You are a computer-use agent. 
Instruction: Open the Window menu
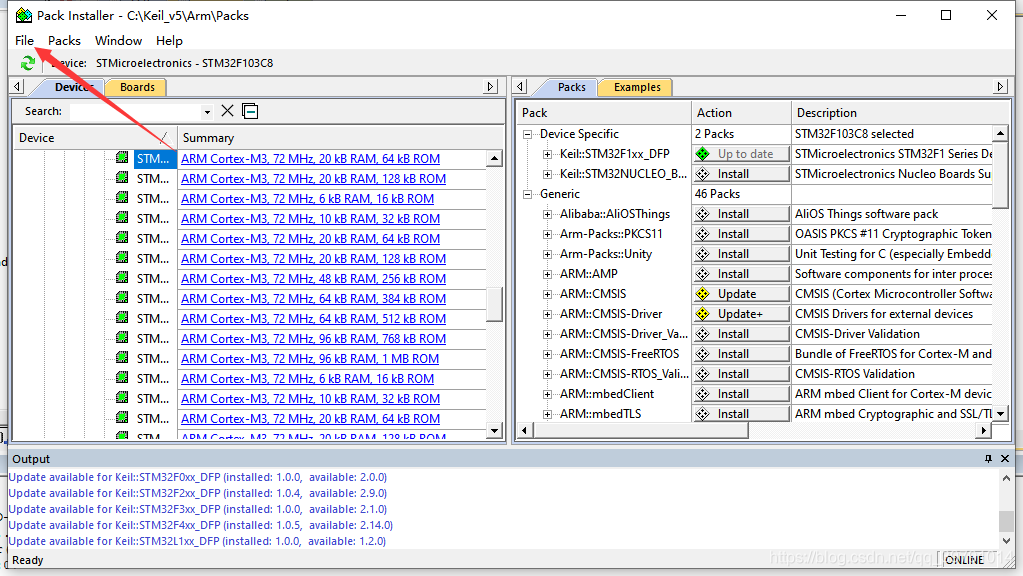118,40
